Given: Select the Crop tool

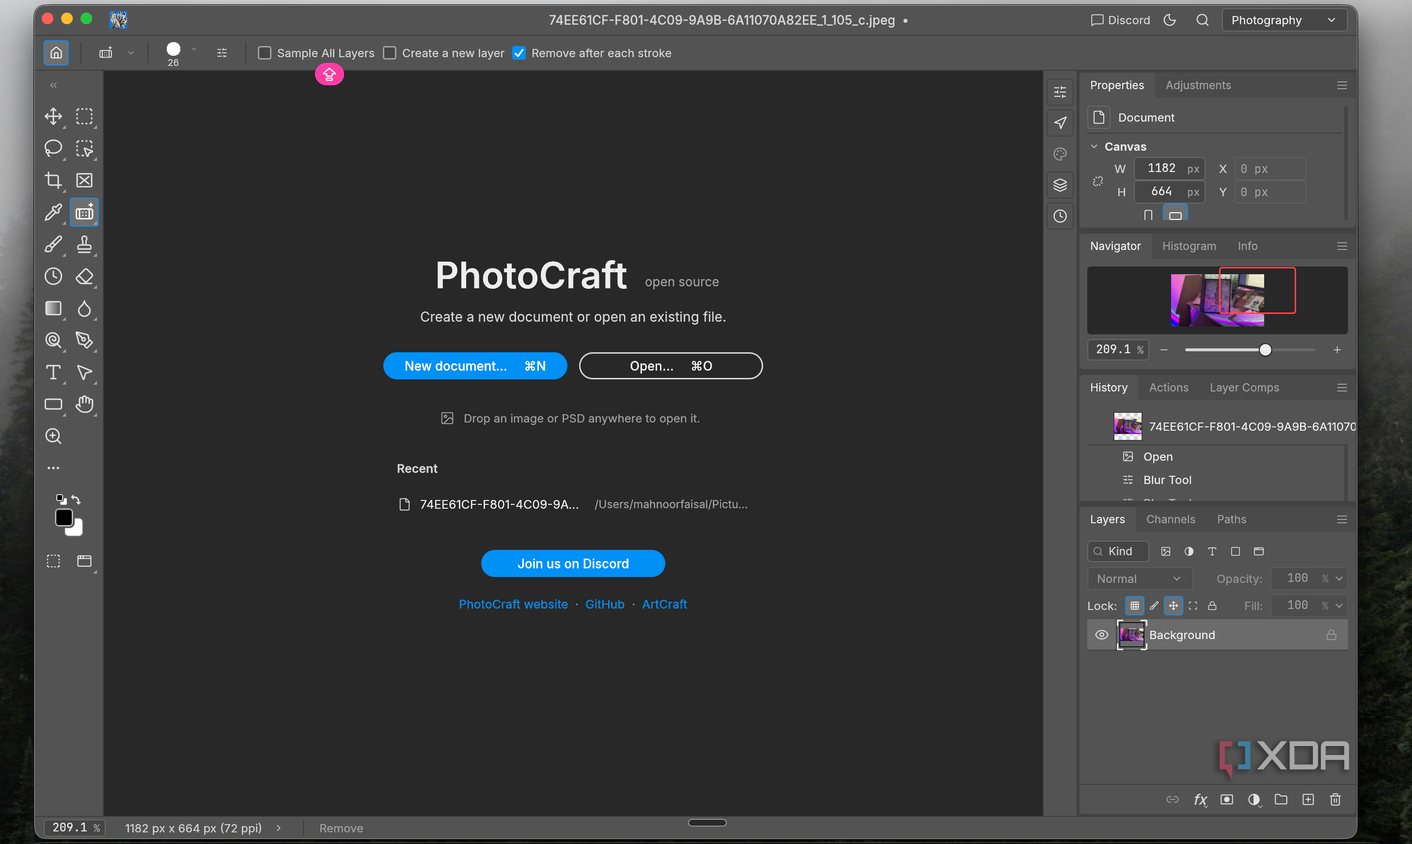Looking at the screenshot, I should (x=54, y=181).
